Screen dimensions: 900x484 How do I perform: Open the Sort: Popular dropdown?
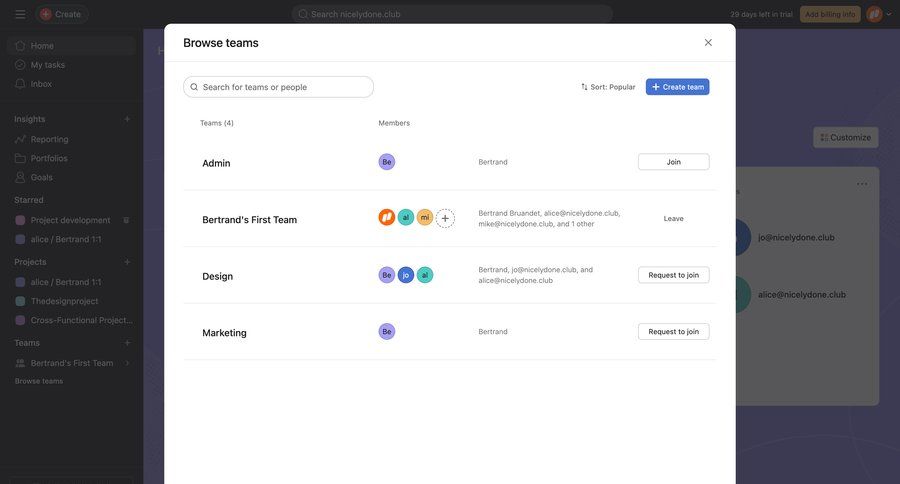tap(608, 87)
